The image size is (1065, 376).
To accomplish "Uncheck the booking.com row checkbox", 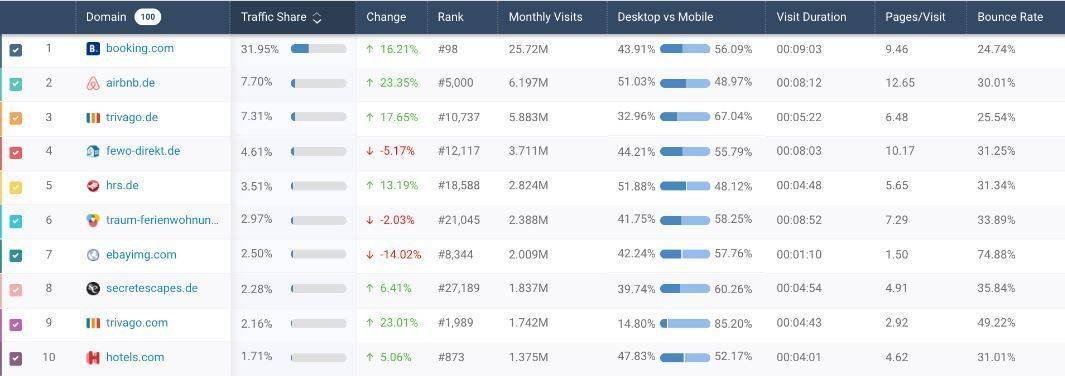I will coord(16,50).
